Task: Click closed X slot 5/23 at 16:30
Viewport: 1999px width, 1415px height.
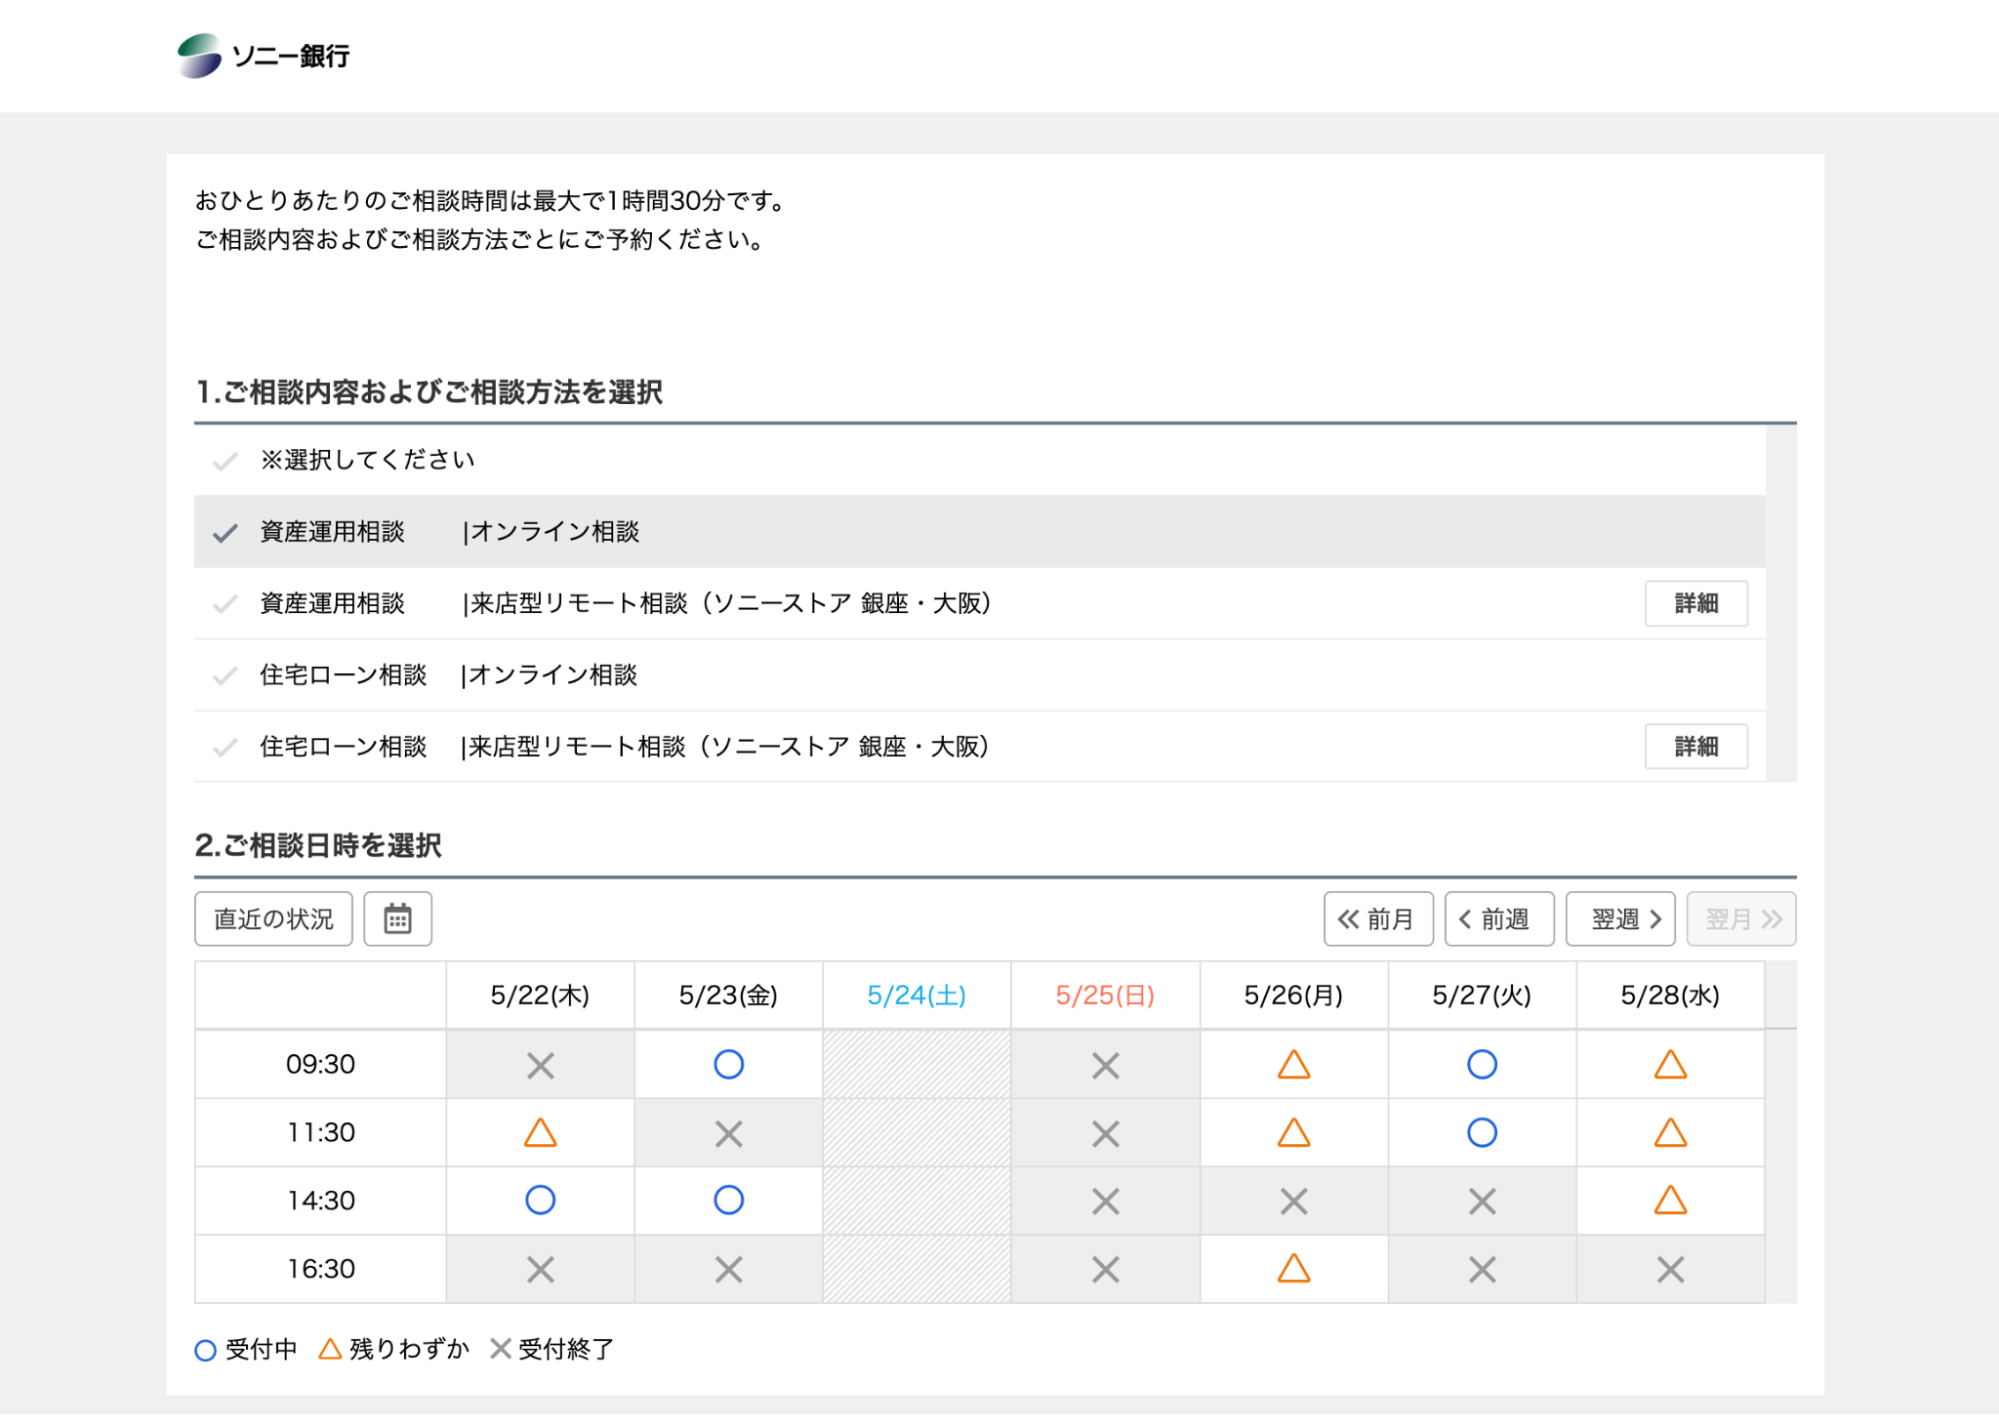Action: click(729, 1270)
